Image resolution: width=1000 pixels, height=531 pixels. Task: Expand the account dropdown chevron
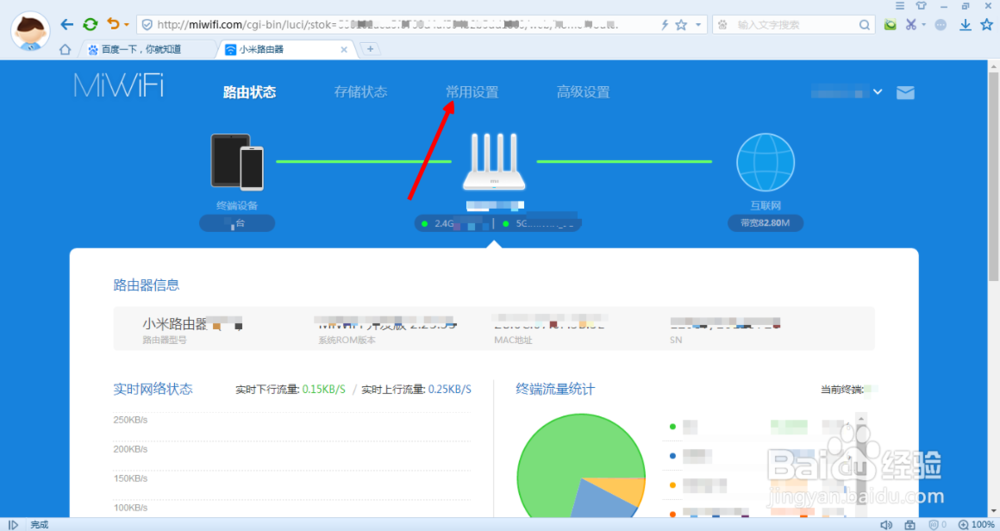(x=878, y=92)
